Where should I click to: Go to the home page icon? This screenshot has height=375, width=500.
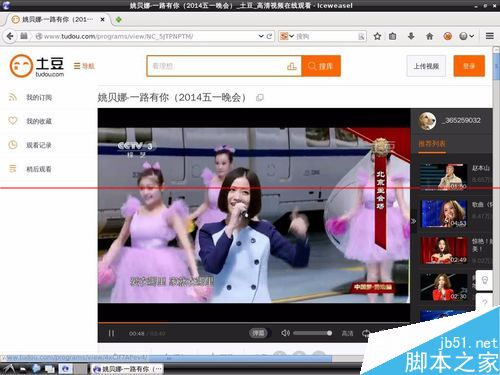[x=430, y=36]
